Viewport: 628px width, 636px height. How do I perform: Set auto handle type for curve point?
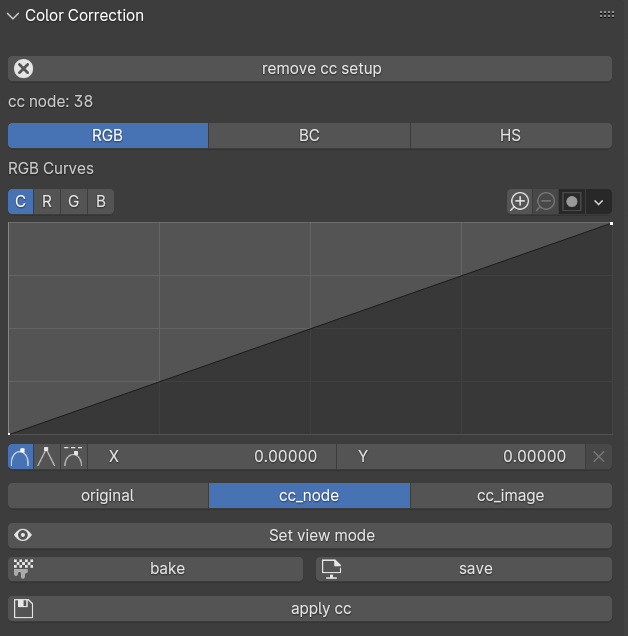(x=21, y=457)
